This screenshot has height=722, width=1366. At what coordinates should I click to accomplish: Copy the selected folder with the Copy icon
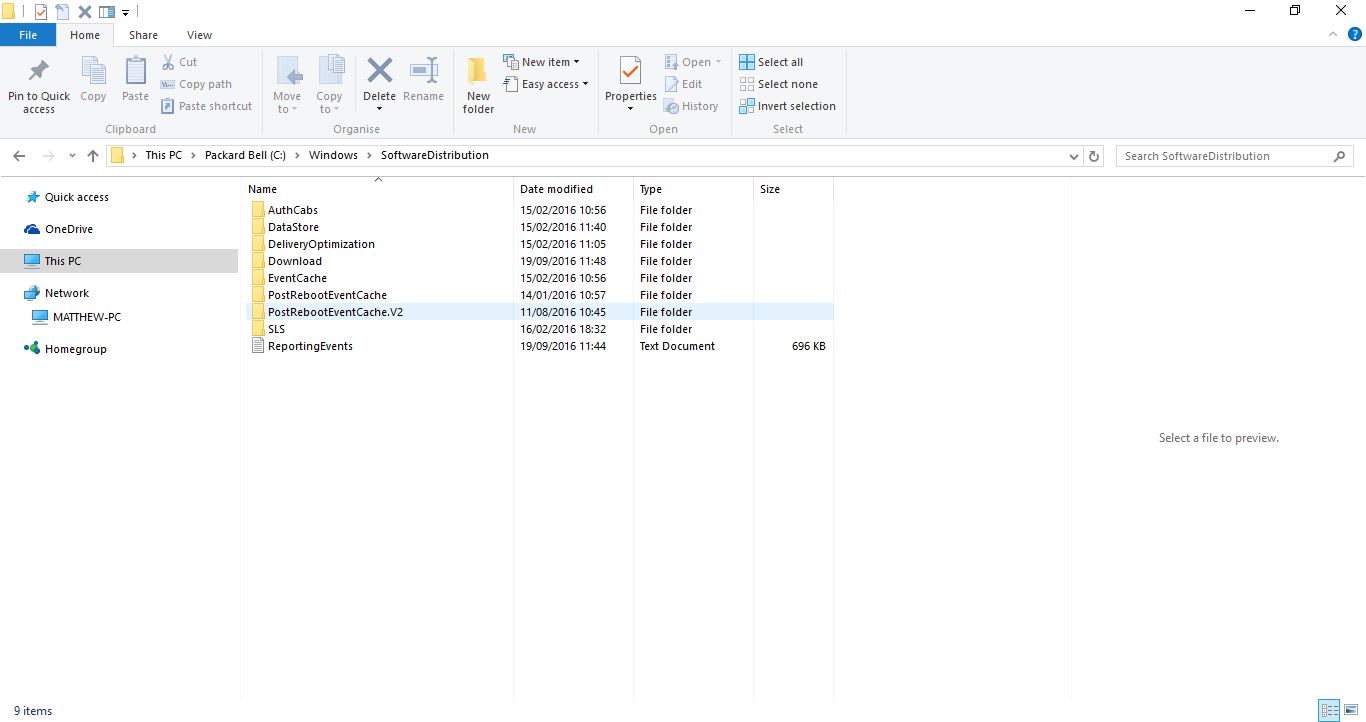click(93, 83)
